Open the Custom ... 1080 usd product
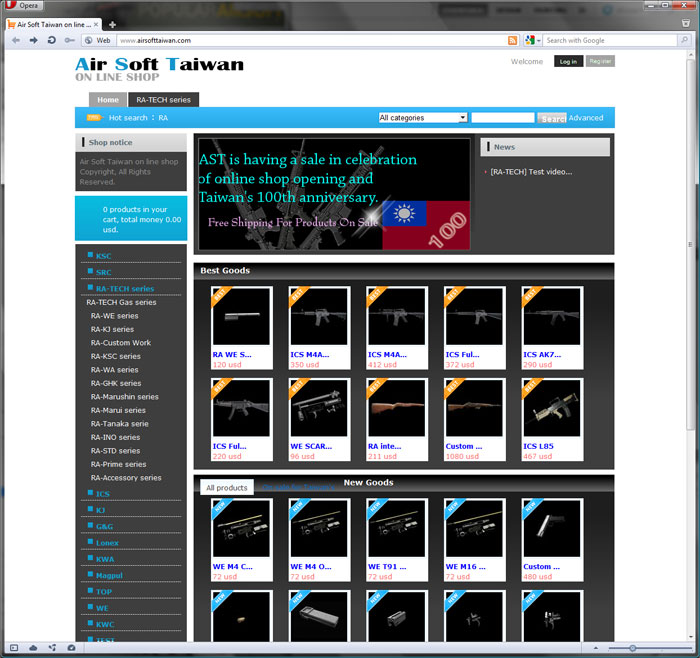Image resolution: width=700 pixels, height=658 pixels. (475, 420)
